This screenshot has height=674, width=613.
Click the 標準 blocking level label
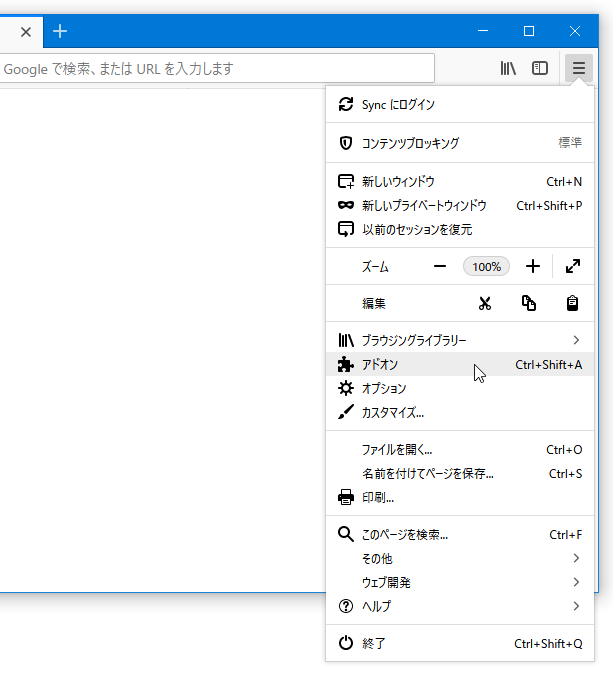pyautogui.click(x=570, y=142)
